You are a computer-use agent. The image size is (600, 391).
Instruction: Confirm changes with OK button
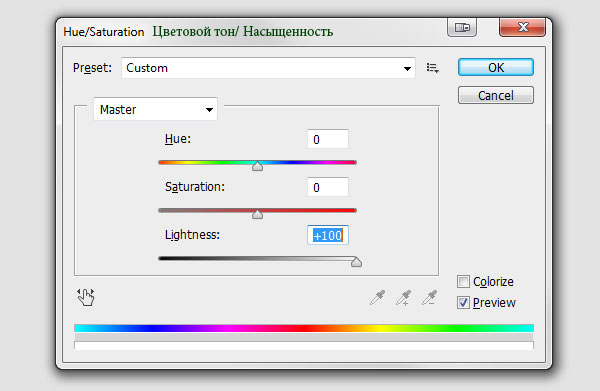pos(496,67)
